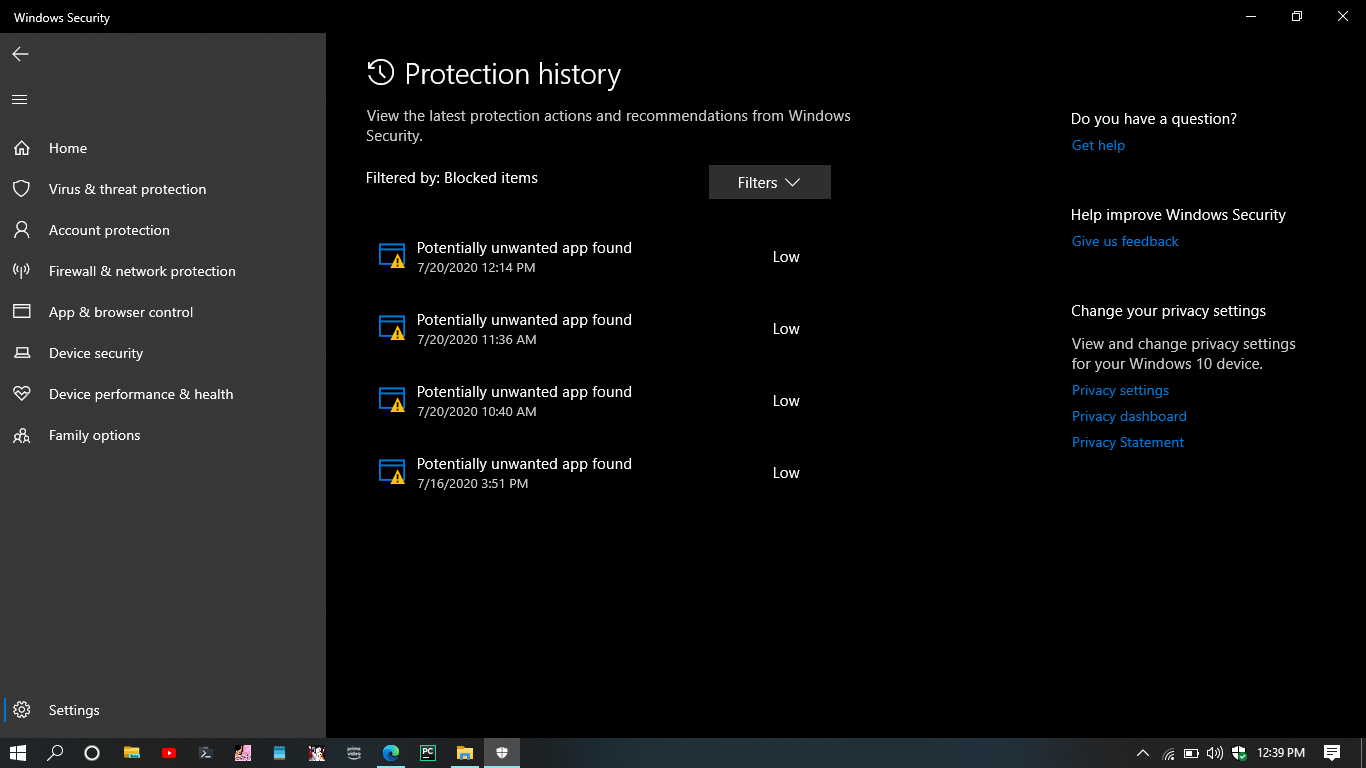
Task: Click the Protection history heading
Action: tap(513, 74)
